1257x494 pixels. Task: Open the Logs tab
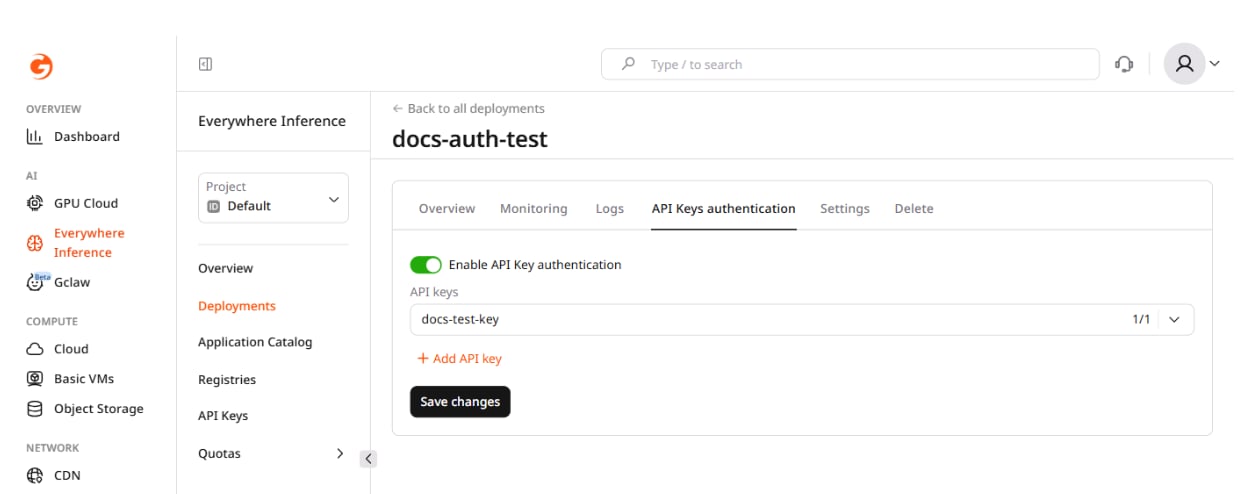tap(610, 209)
